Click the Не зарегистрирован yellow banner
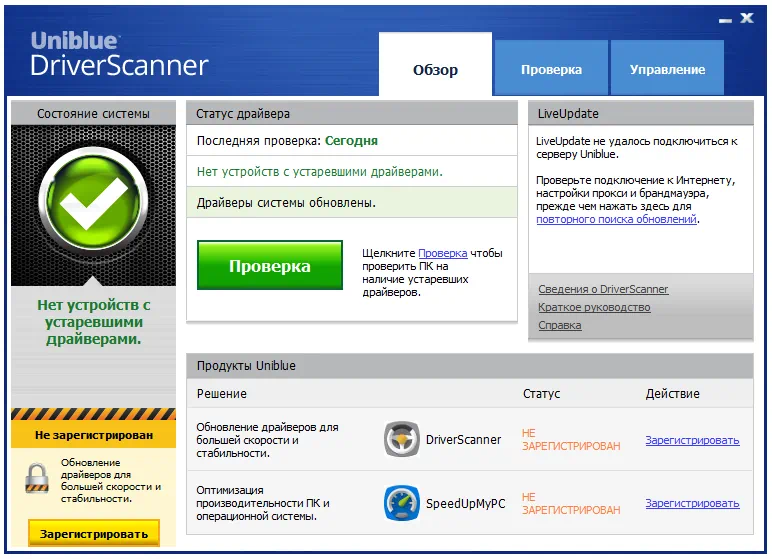 94,435
